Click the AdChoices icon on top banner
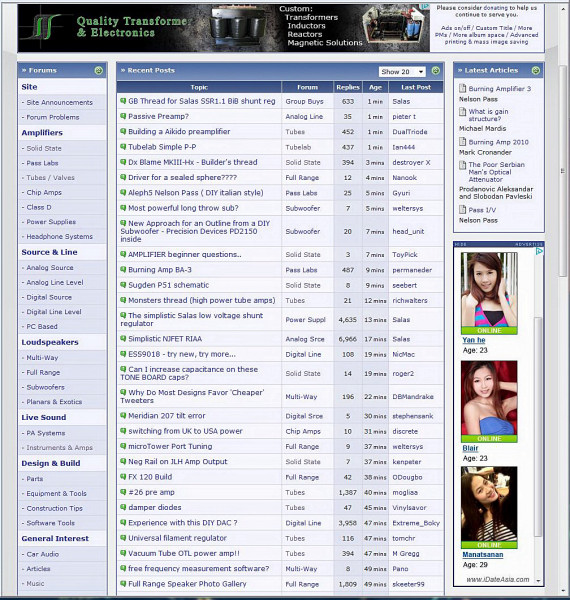Viewport: 570px width, 600px height. coord(425,7)
